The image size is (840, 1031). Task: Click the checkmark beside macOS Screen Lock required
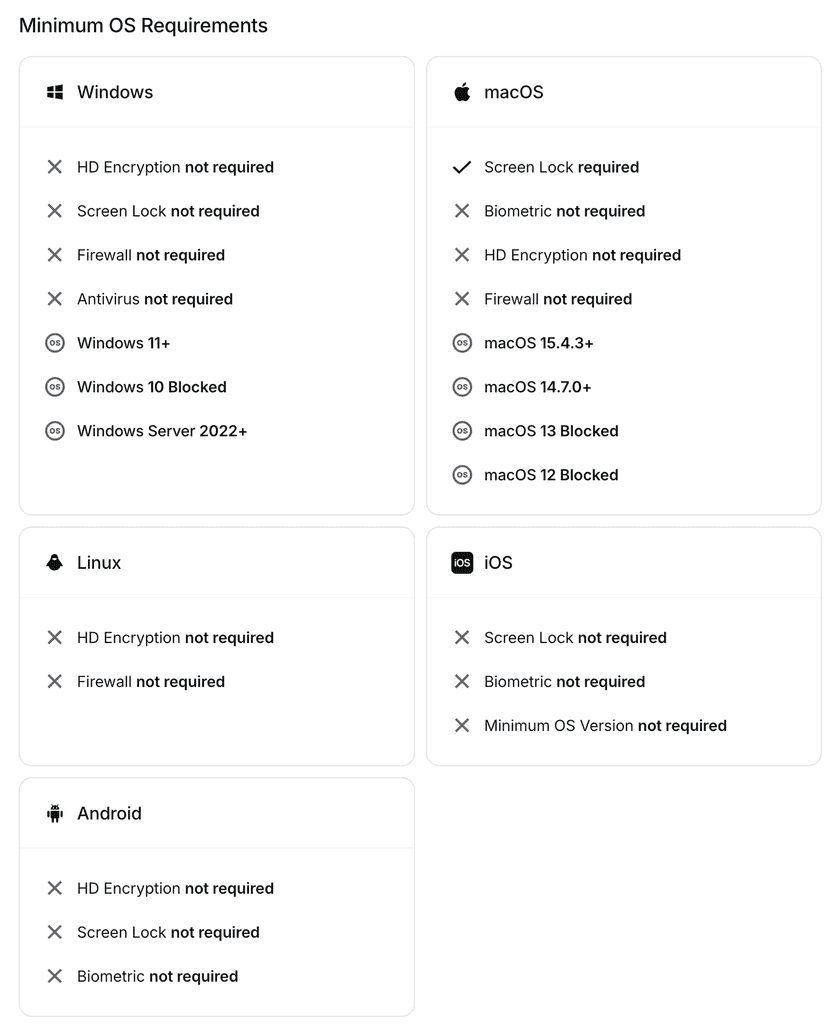tap(462, 168)
